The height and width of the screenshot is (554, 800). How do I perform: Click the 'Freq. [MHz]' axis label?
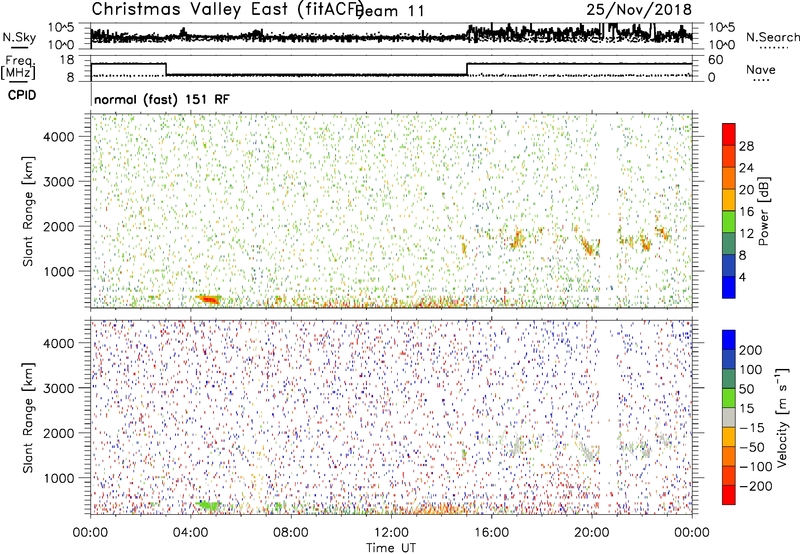tap(19, 67)
